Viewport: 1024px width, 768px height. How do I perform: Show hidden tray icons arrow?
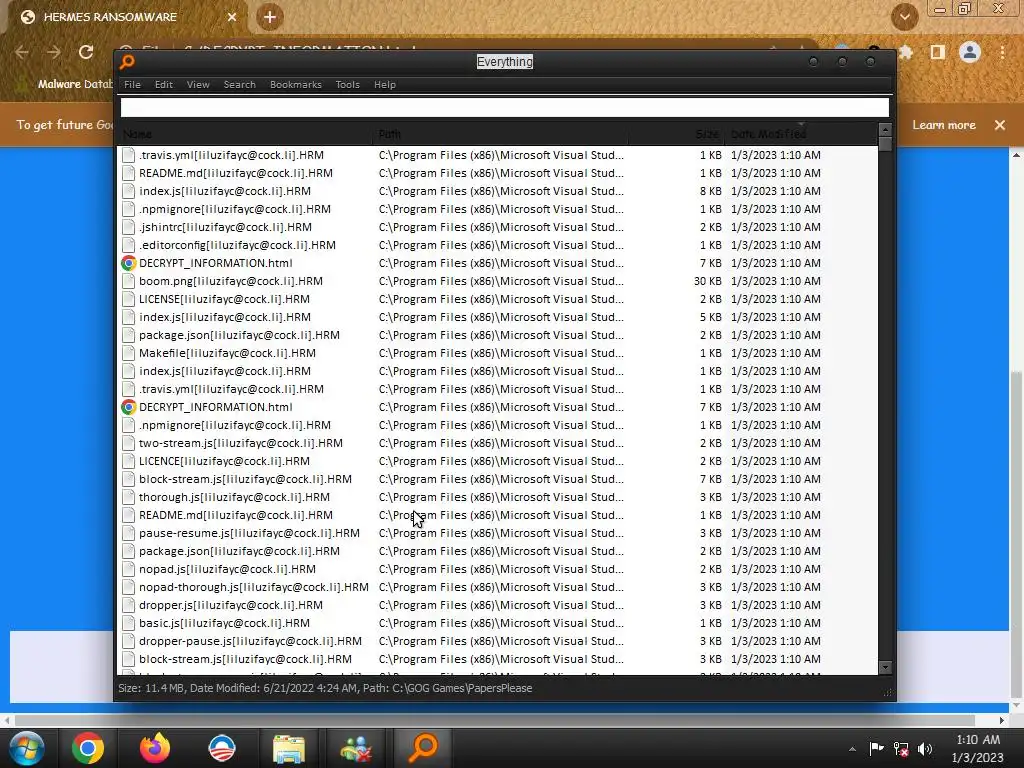[x=852, y=750]
